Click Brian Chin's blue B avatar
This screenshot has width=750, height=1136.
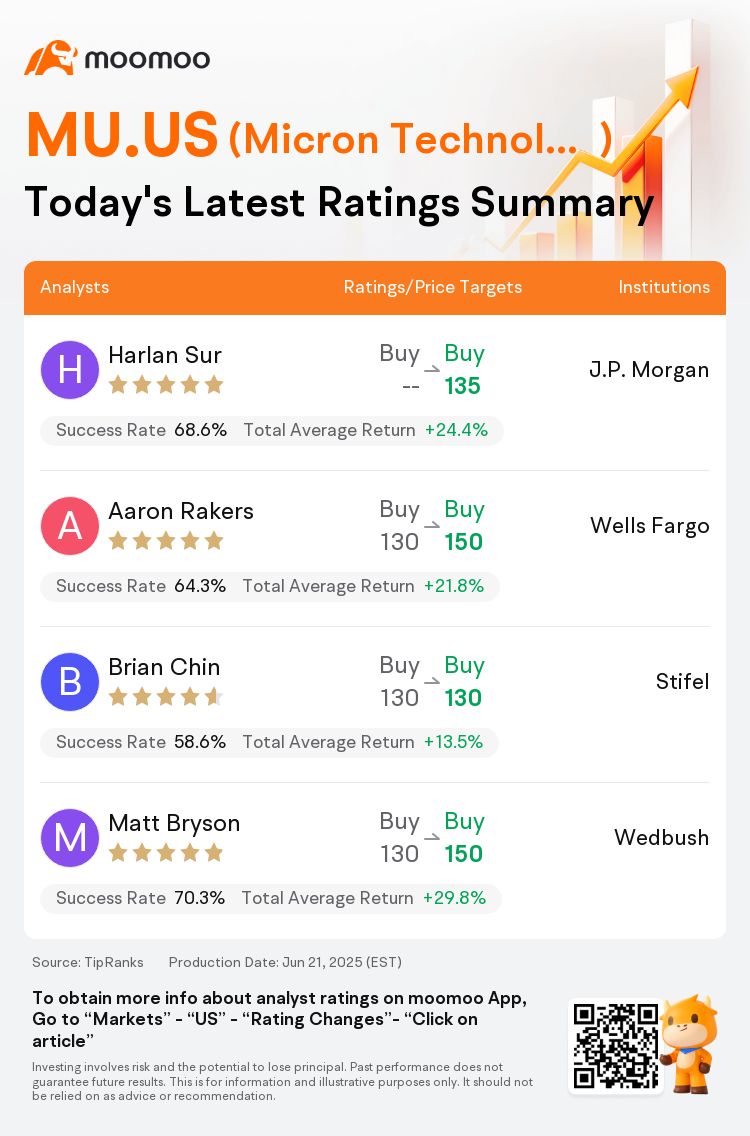click(x=70, y=682)
